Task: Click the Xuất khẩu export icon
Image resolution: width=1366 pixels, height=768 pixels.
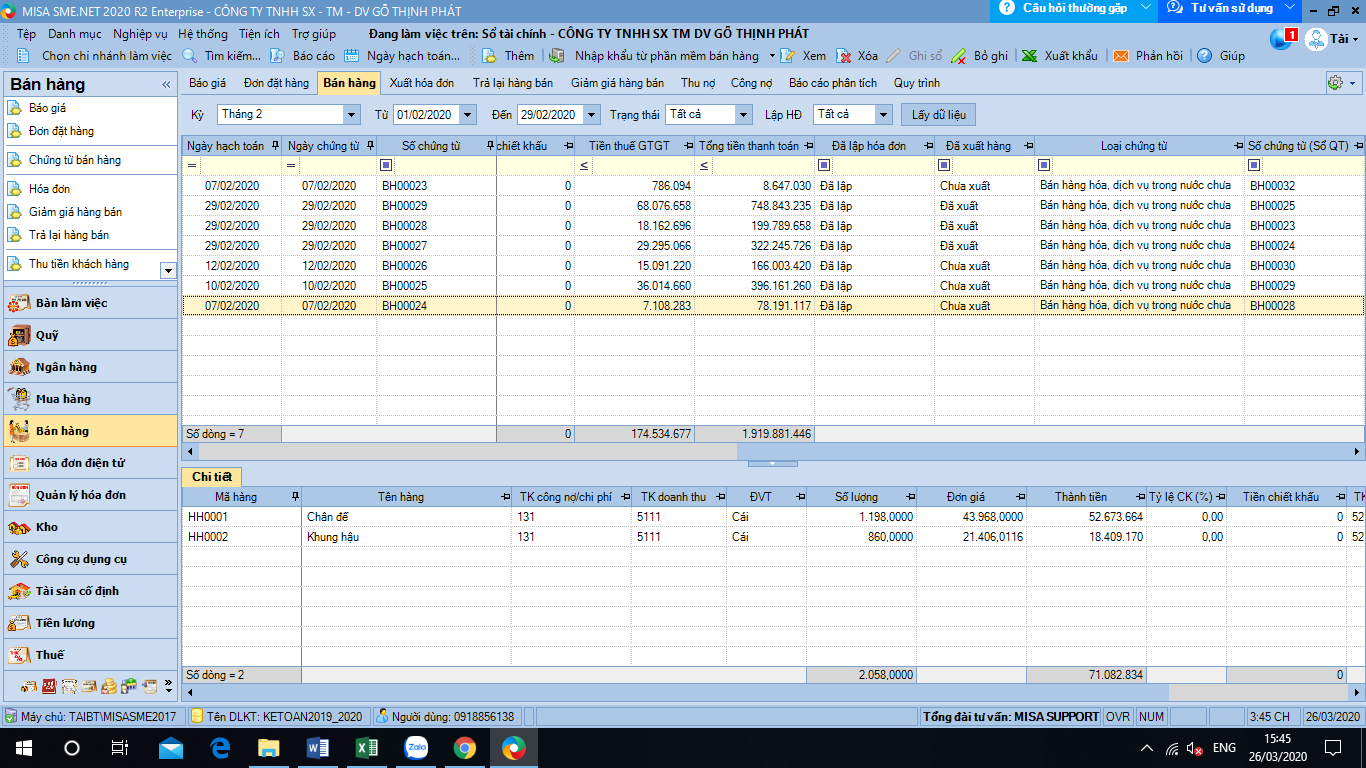Action: [x=1029, y=56]
